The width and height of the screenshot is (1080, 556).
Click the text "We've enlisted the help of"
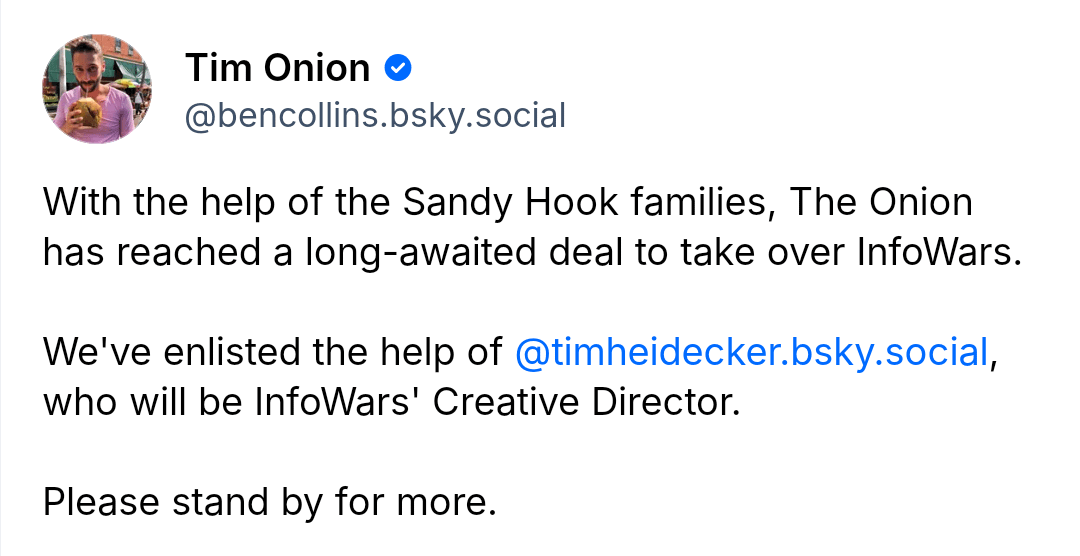point(272,352)
